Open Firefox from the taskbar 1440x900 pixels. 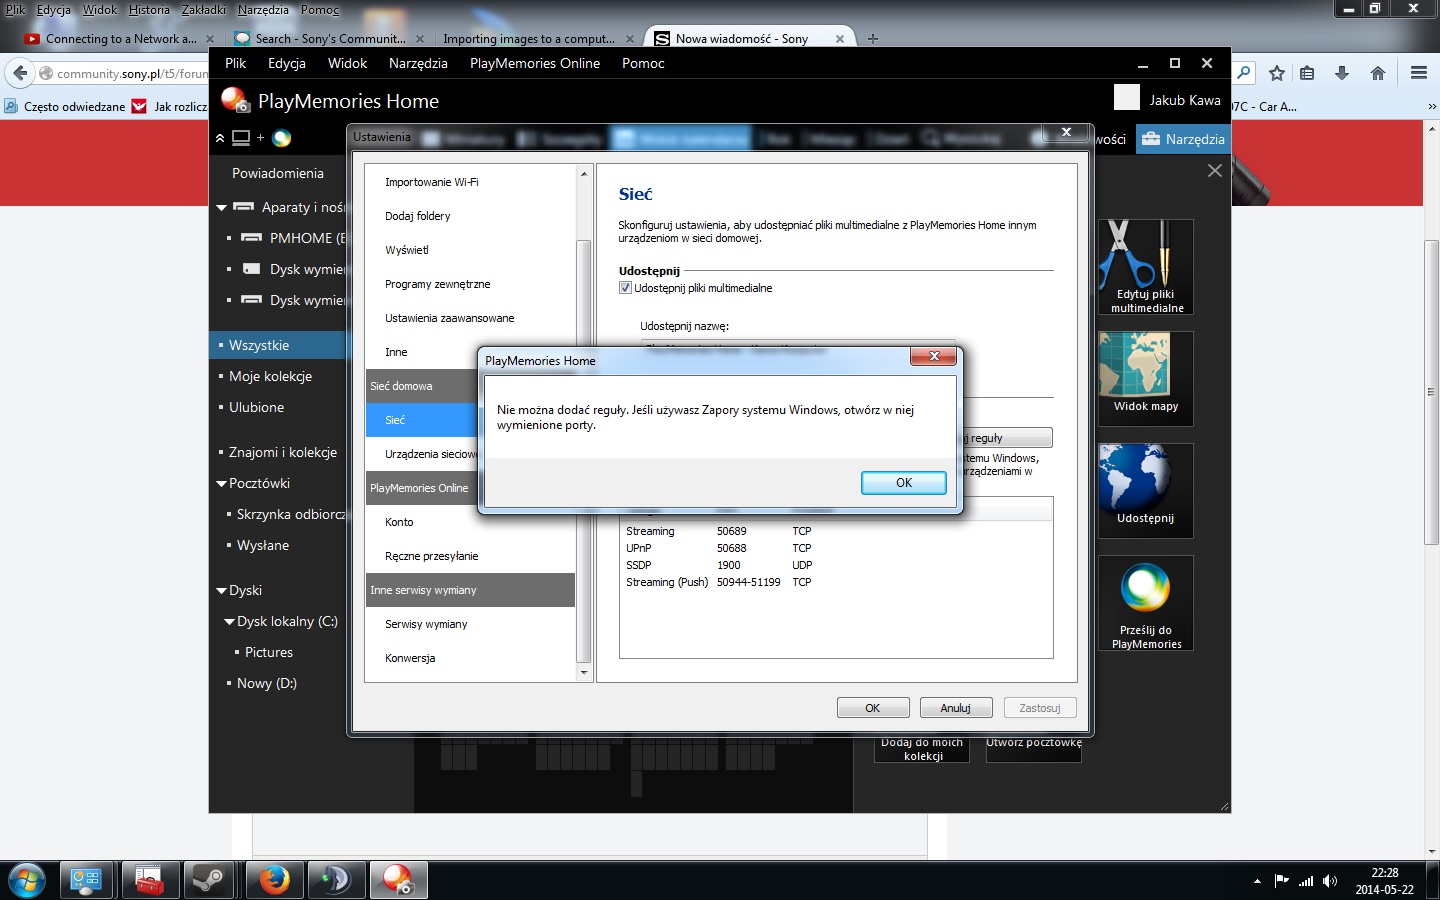click(273, 880)
